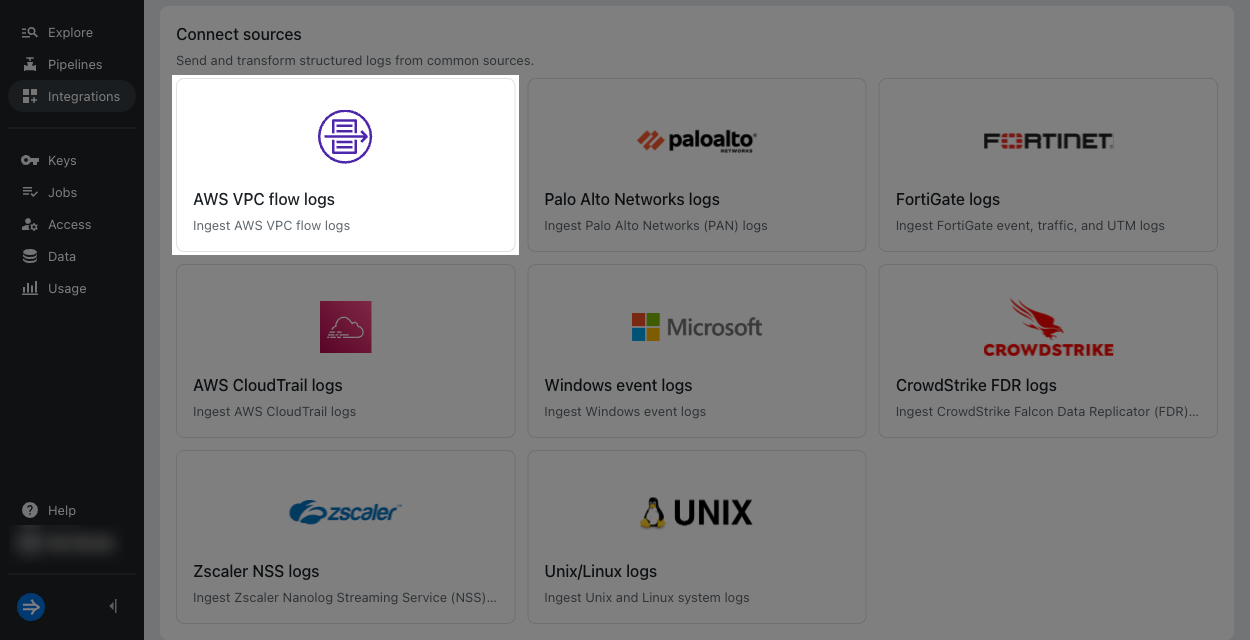The height and width of the screenshot is (640, 1250).
Task: Click the blue arrow logo icon
Action: pos(31,606)
